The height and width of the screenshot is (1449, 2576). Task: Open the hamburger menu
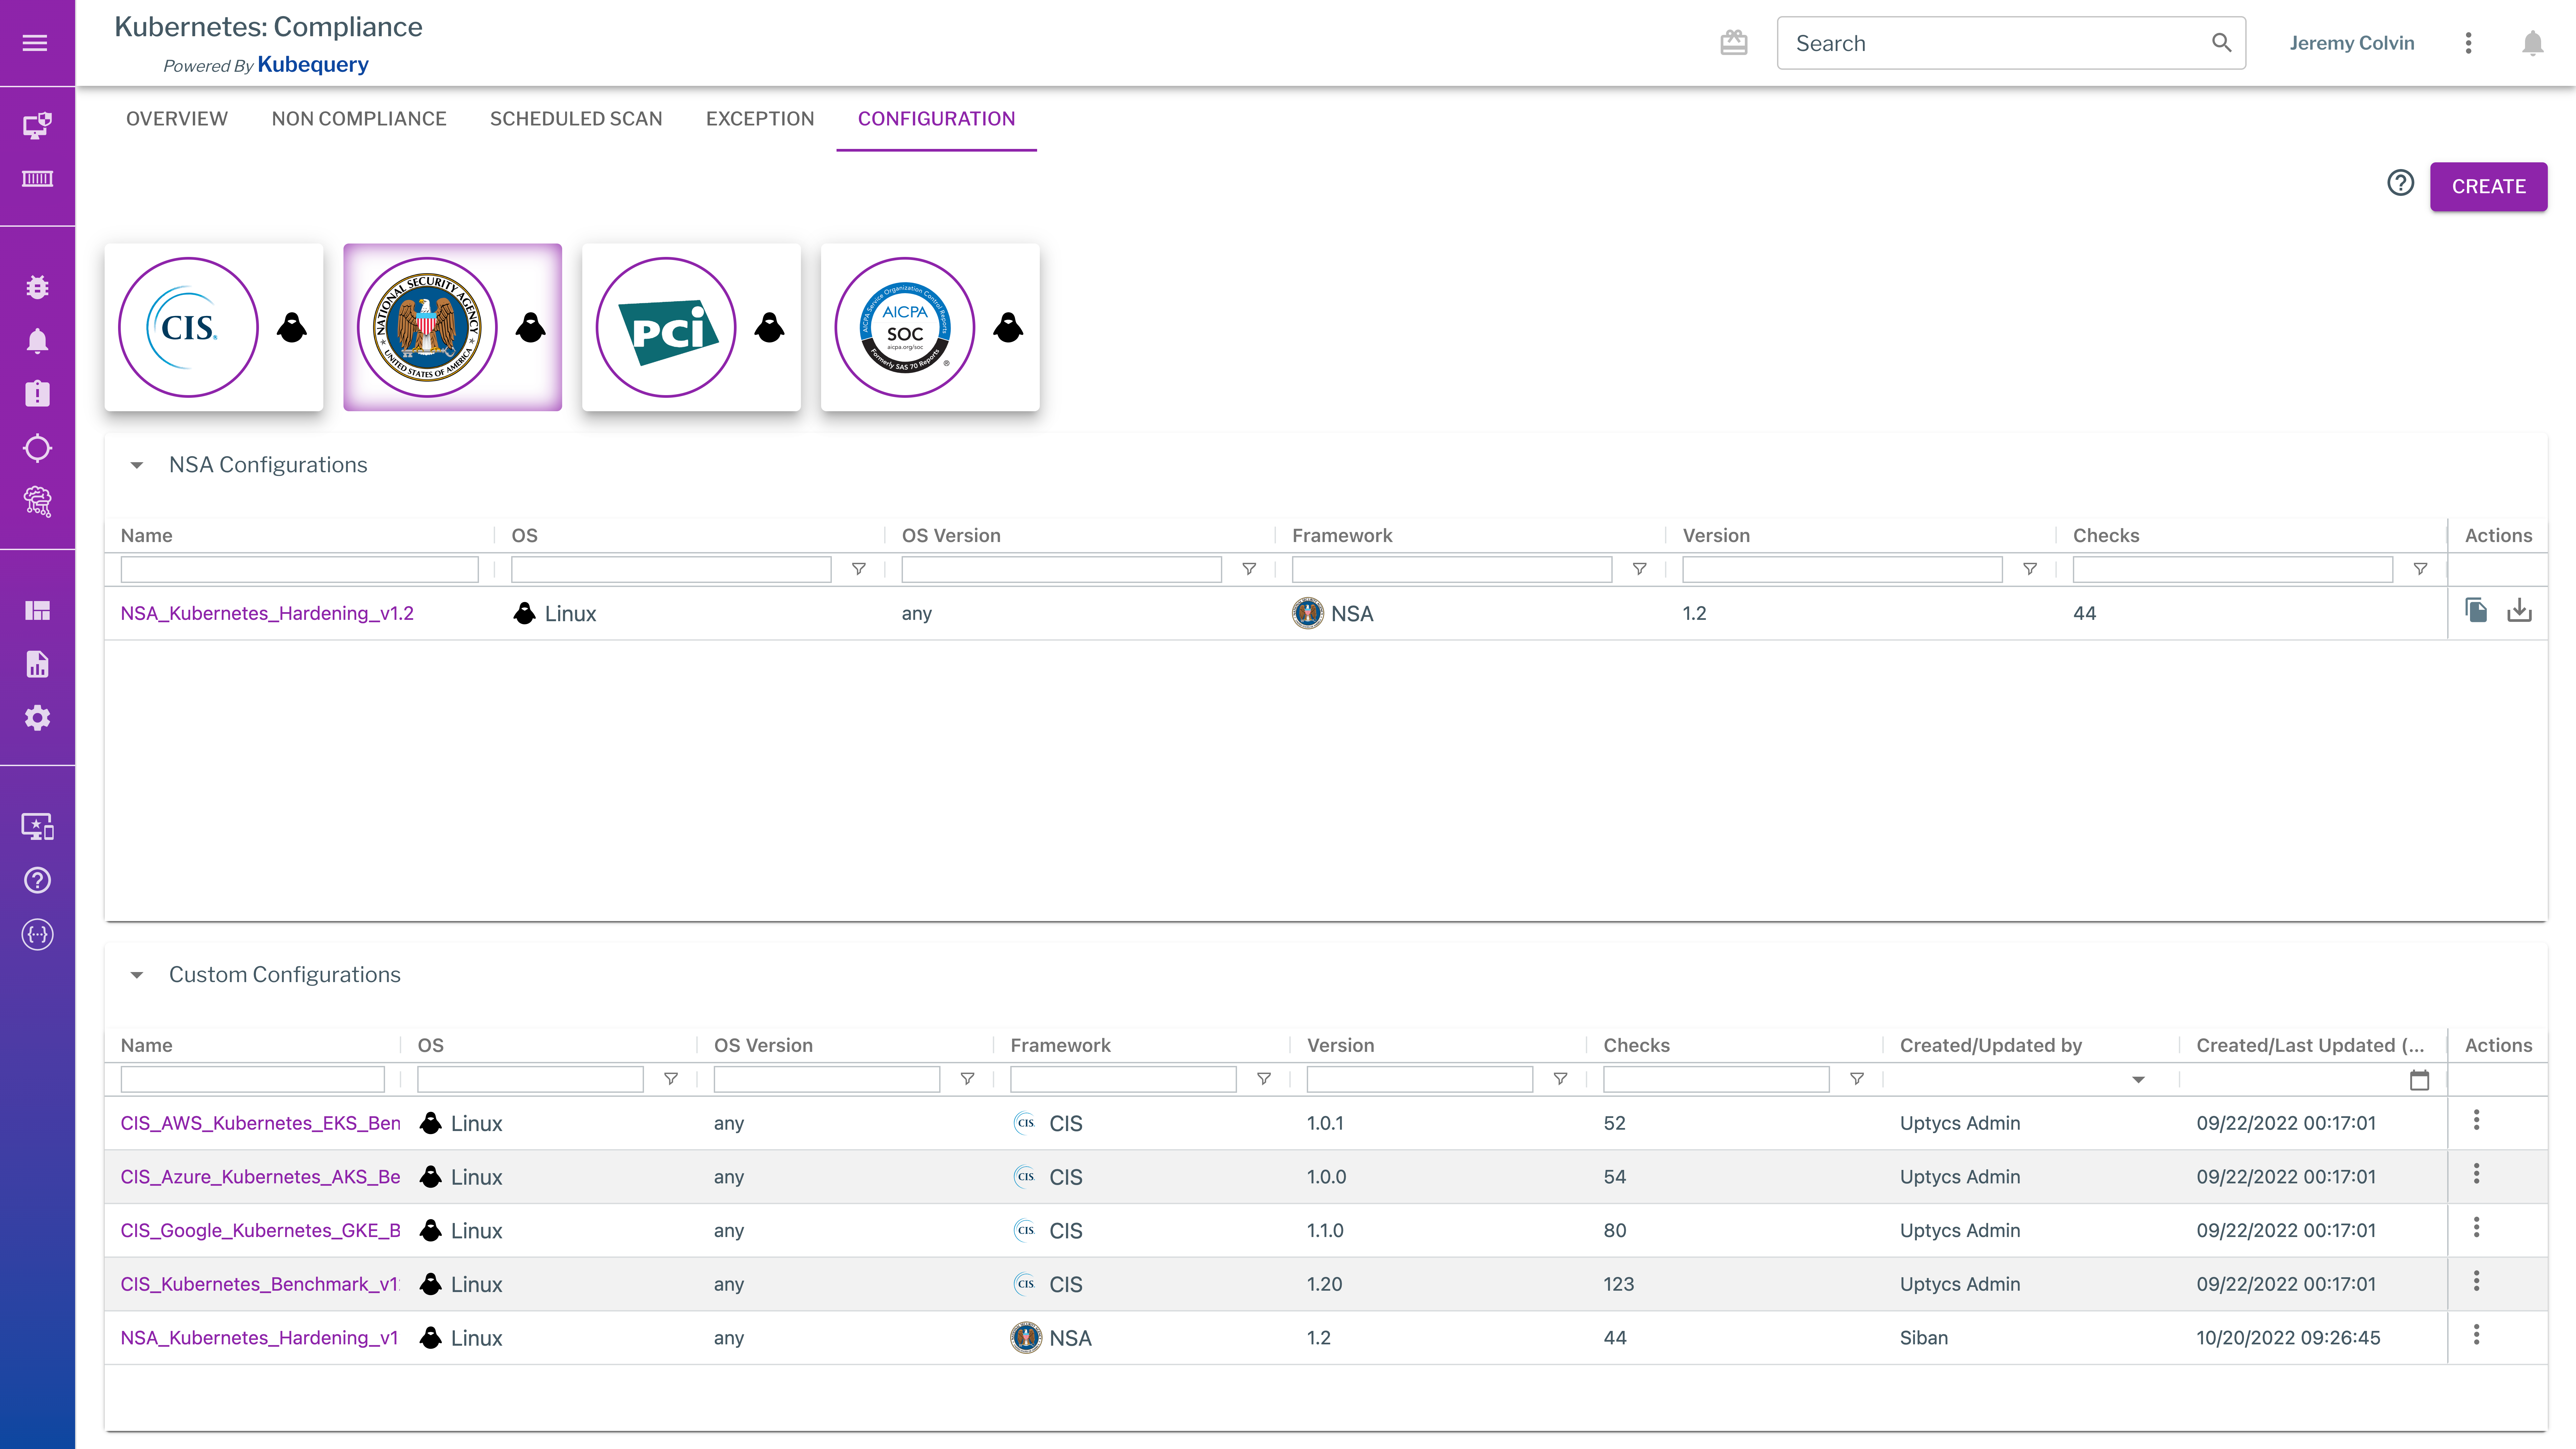[35, 43]
